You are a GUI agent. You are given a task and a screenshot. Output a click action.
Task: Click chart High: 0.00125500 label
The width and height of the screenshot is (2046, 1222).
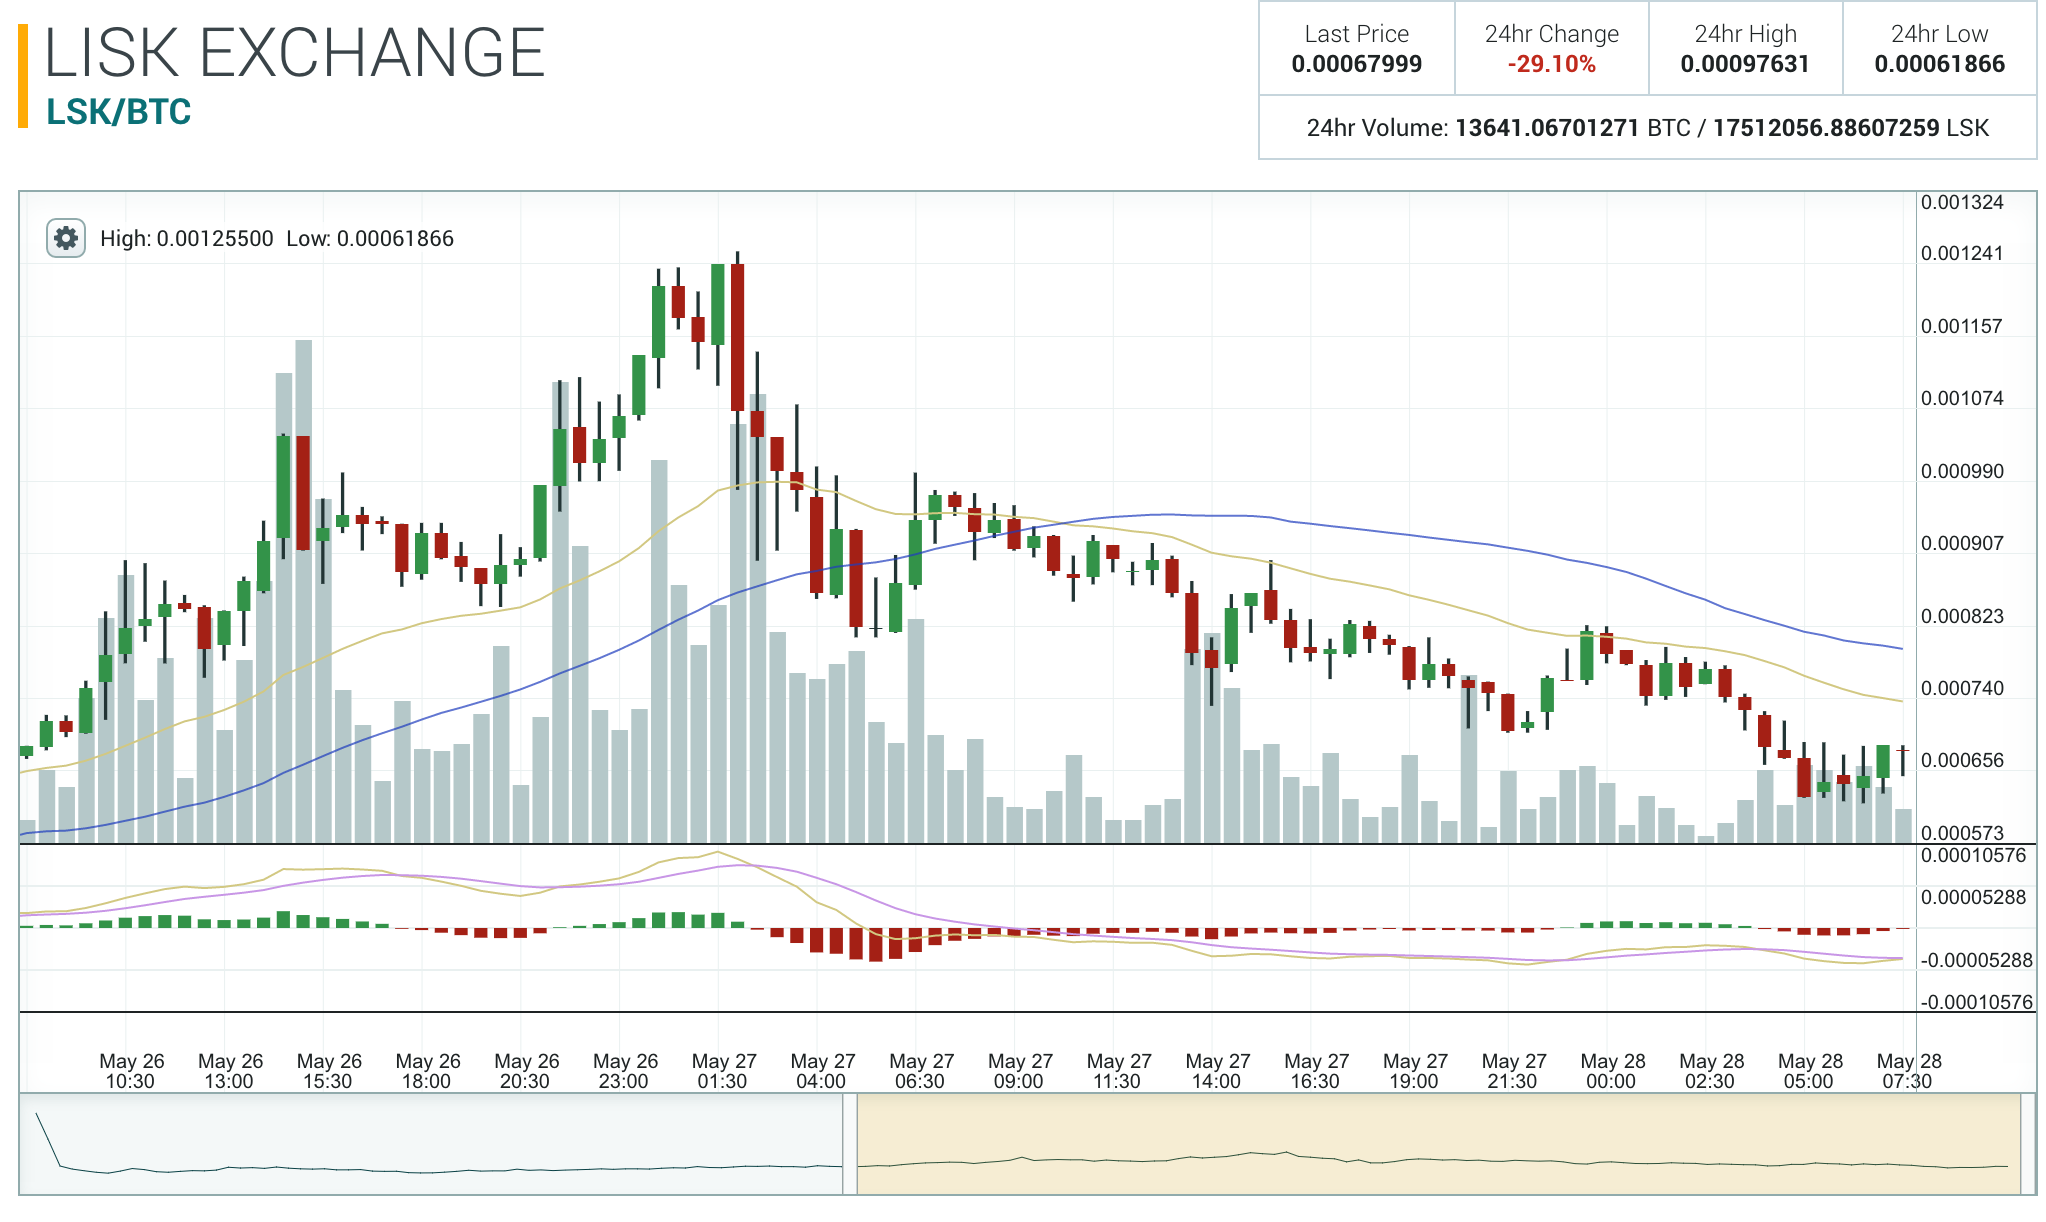[x=186, y=239]
